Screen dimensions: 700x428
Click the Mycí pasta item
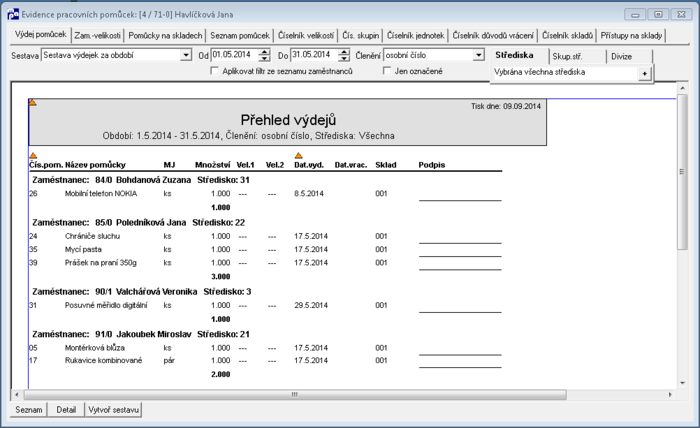(83, 249)
